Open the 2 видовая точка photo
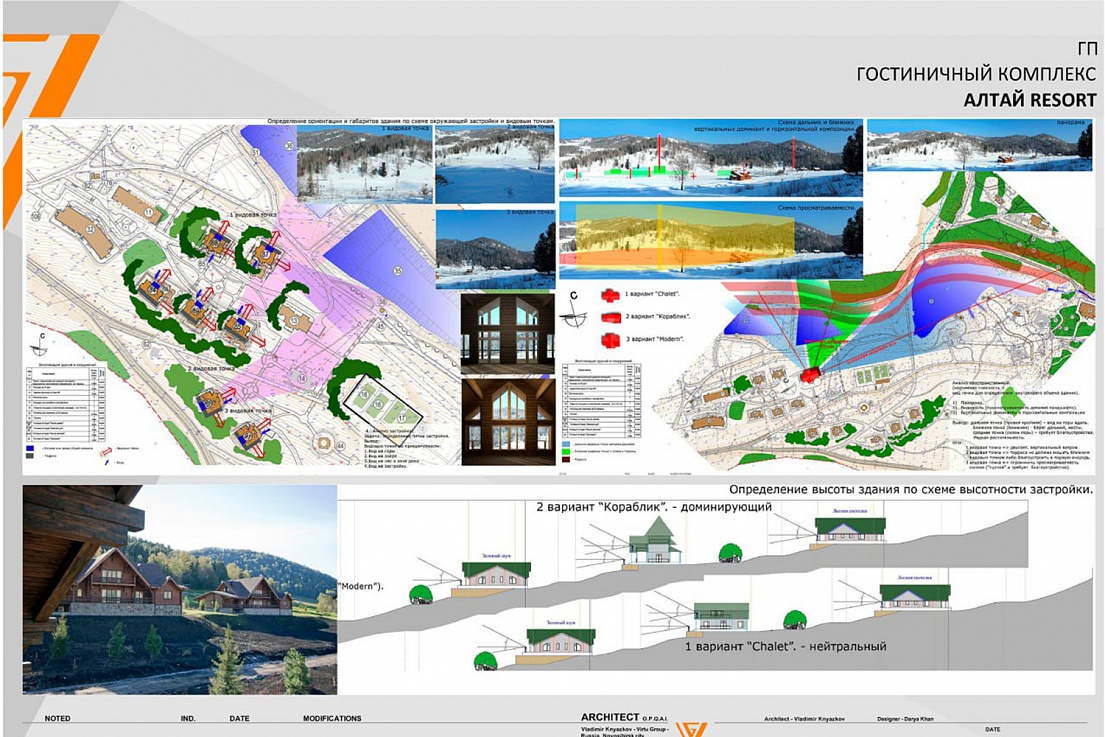This screenshot has height=737, width=1105. click(x=495, y=164)
